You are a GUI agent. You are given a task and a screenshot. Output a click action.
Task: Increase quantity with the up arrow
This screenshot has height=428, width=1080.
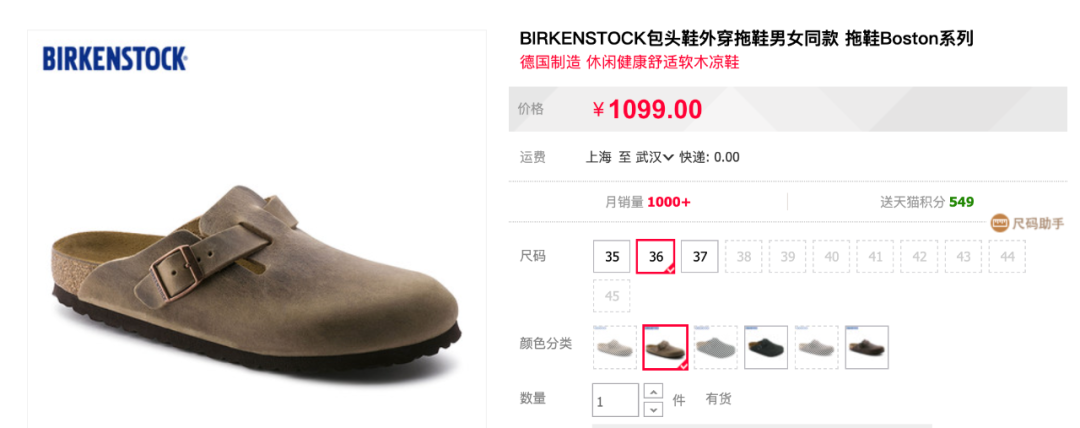click(653, 391)
